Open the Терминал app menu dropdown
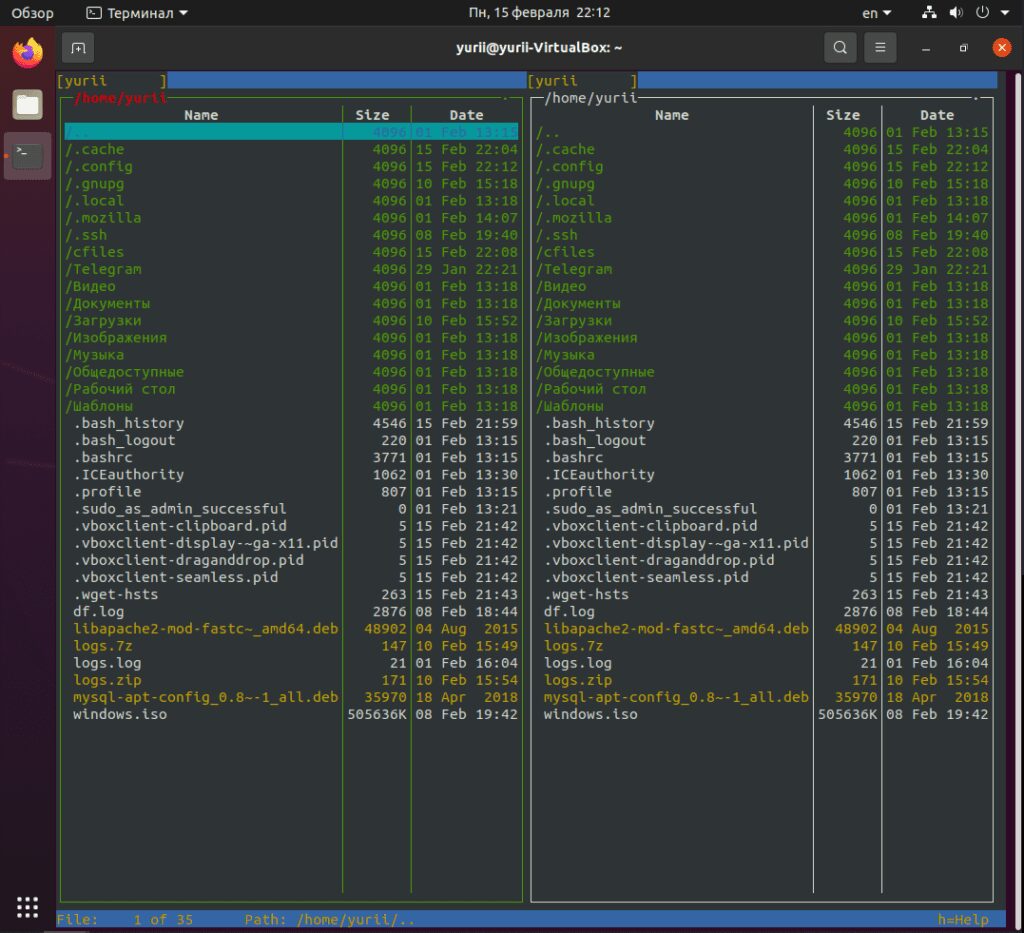 pyautogui.click(x=137, y=13)
